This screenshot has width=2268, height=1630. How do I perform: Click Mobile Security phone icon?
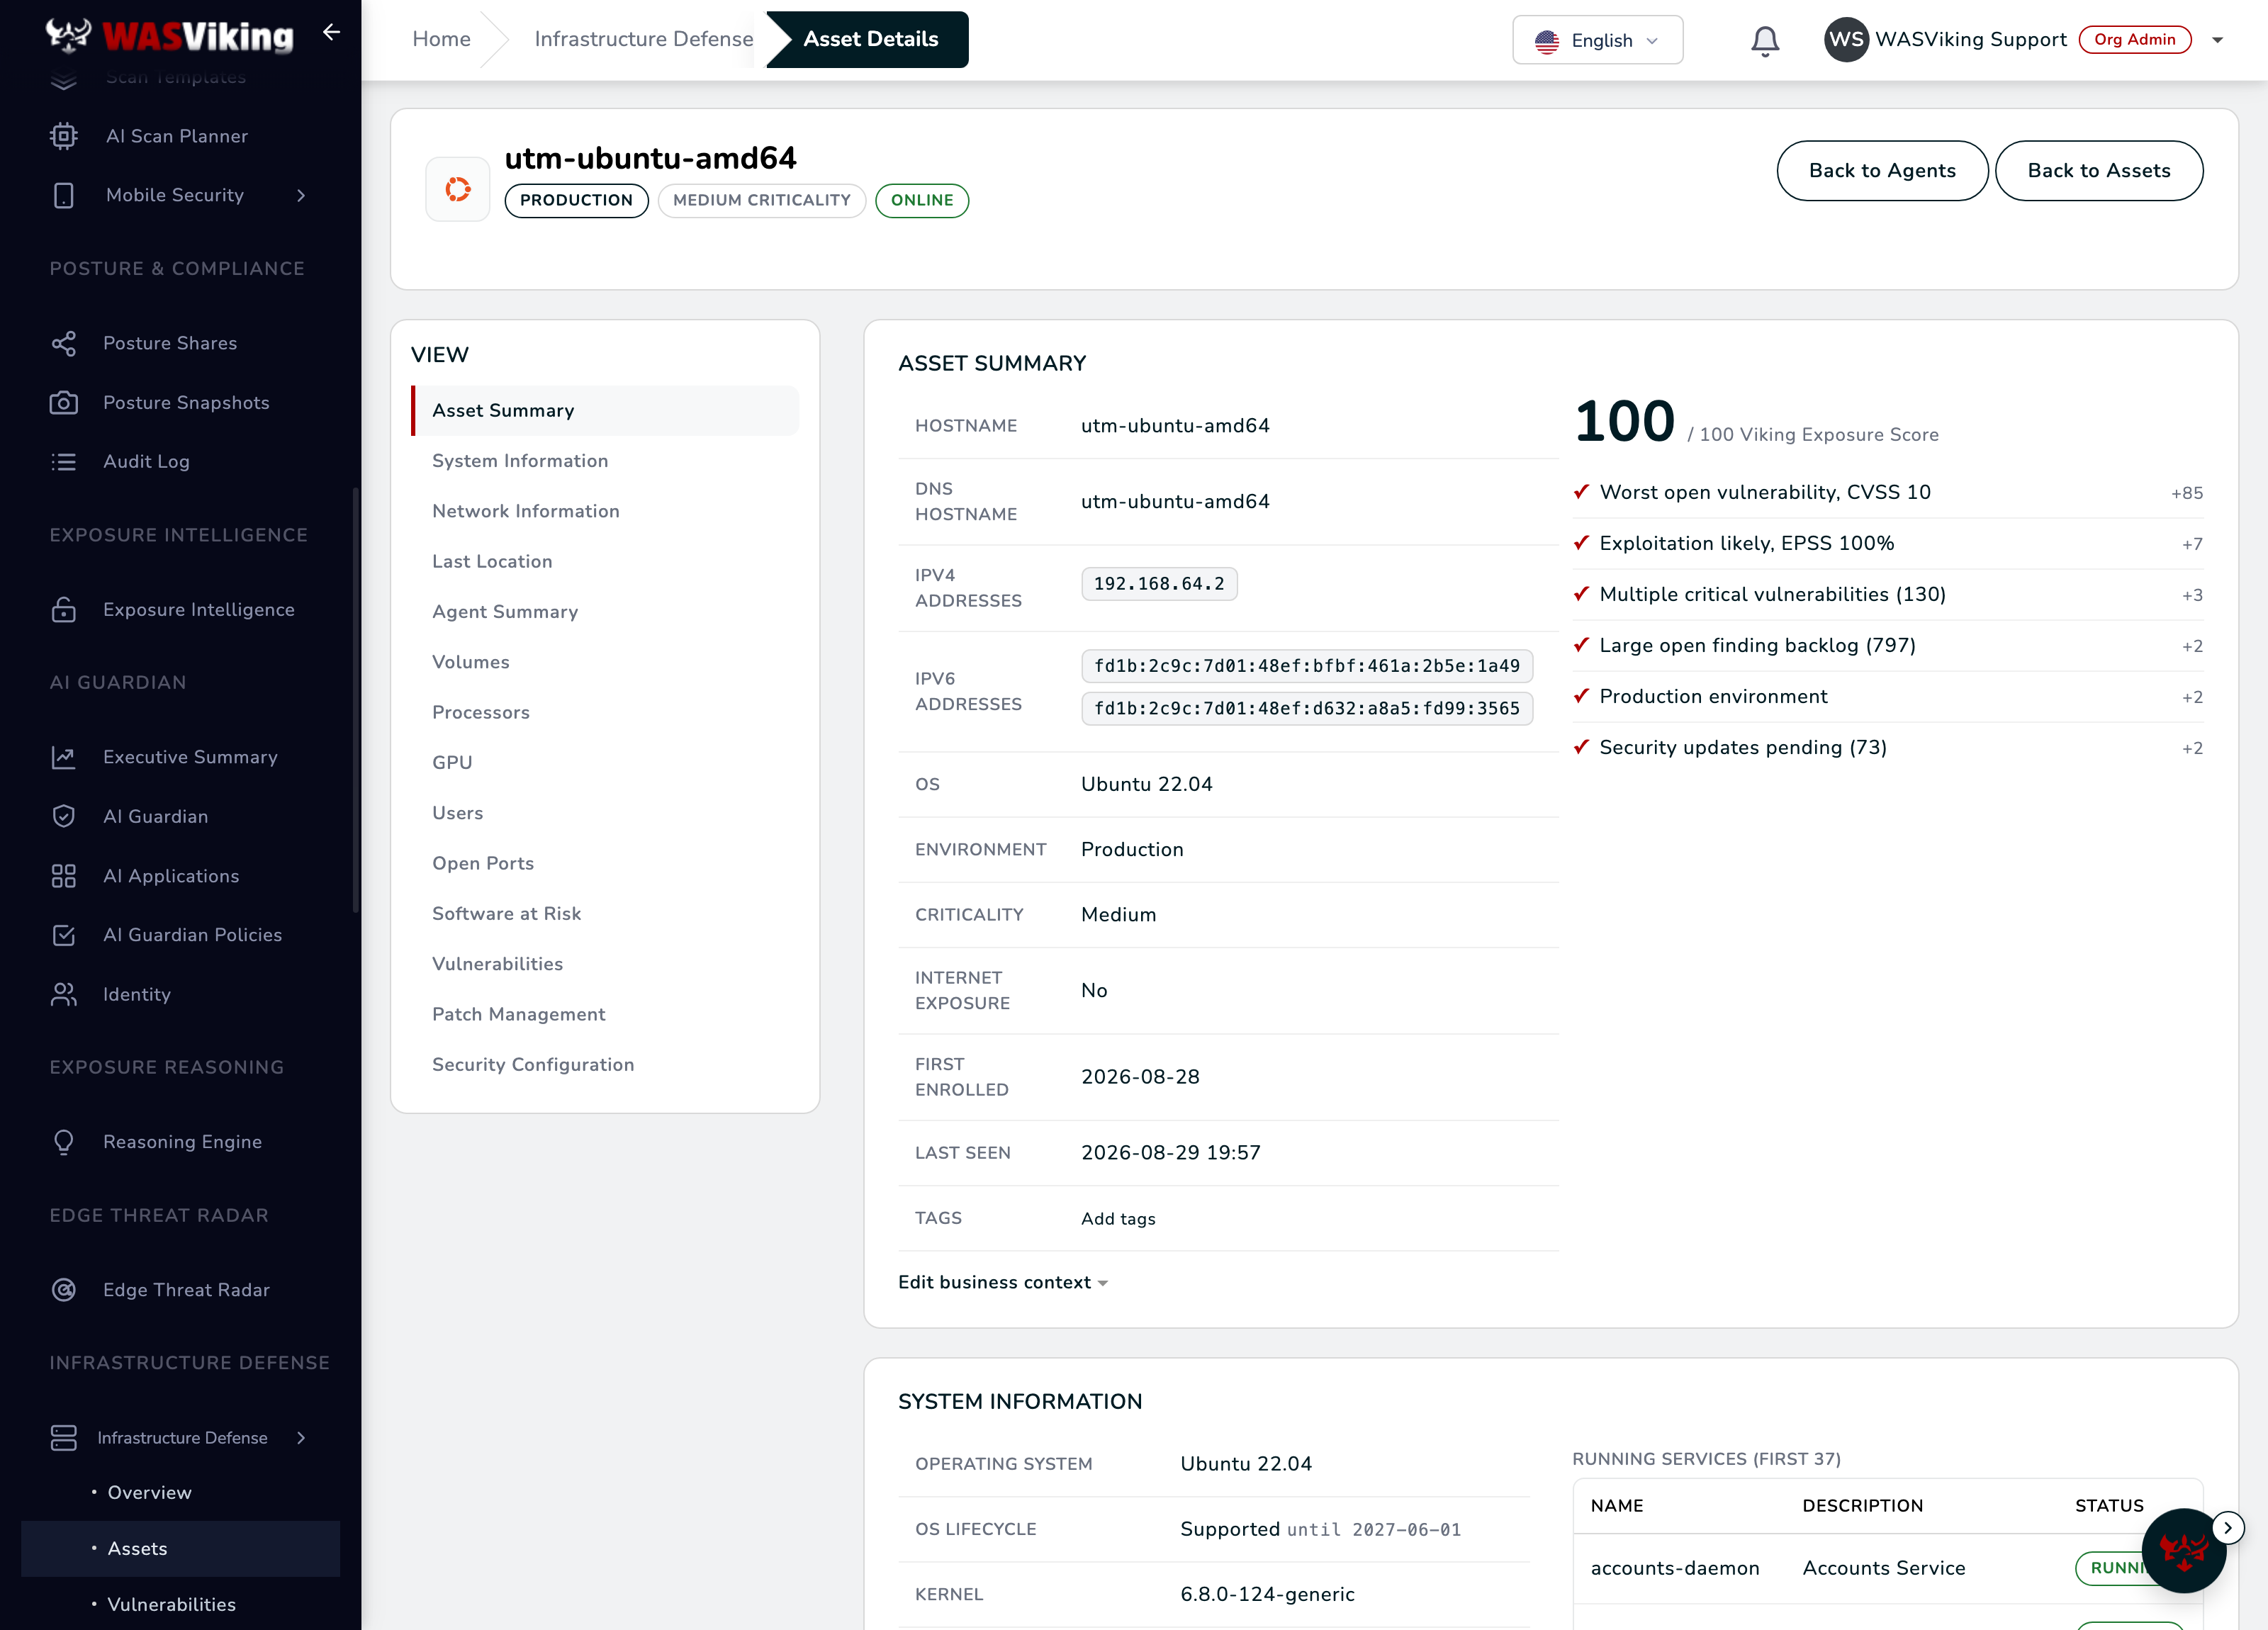(x=64, y=195)
